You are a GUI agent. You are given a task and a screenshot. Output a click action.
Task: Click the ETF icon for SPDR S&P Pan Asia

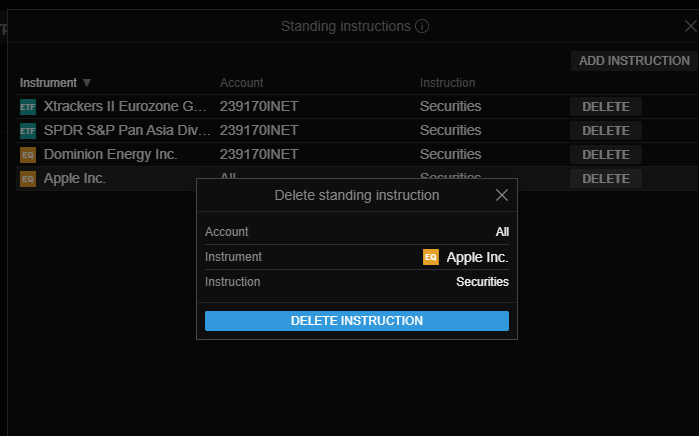pyautogui.click(x=28, y=131)
